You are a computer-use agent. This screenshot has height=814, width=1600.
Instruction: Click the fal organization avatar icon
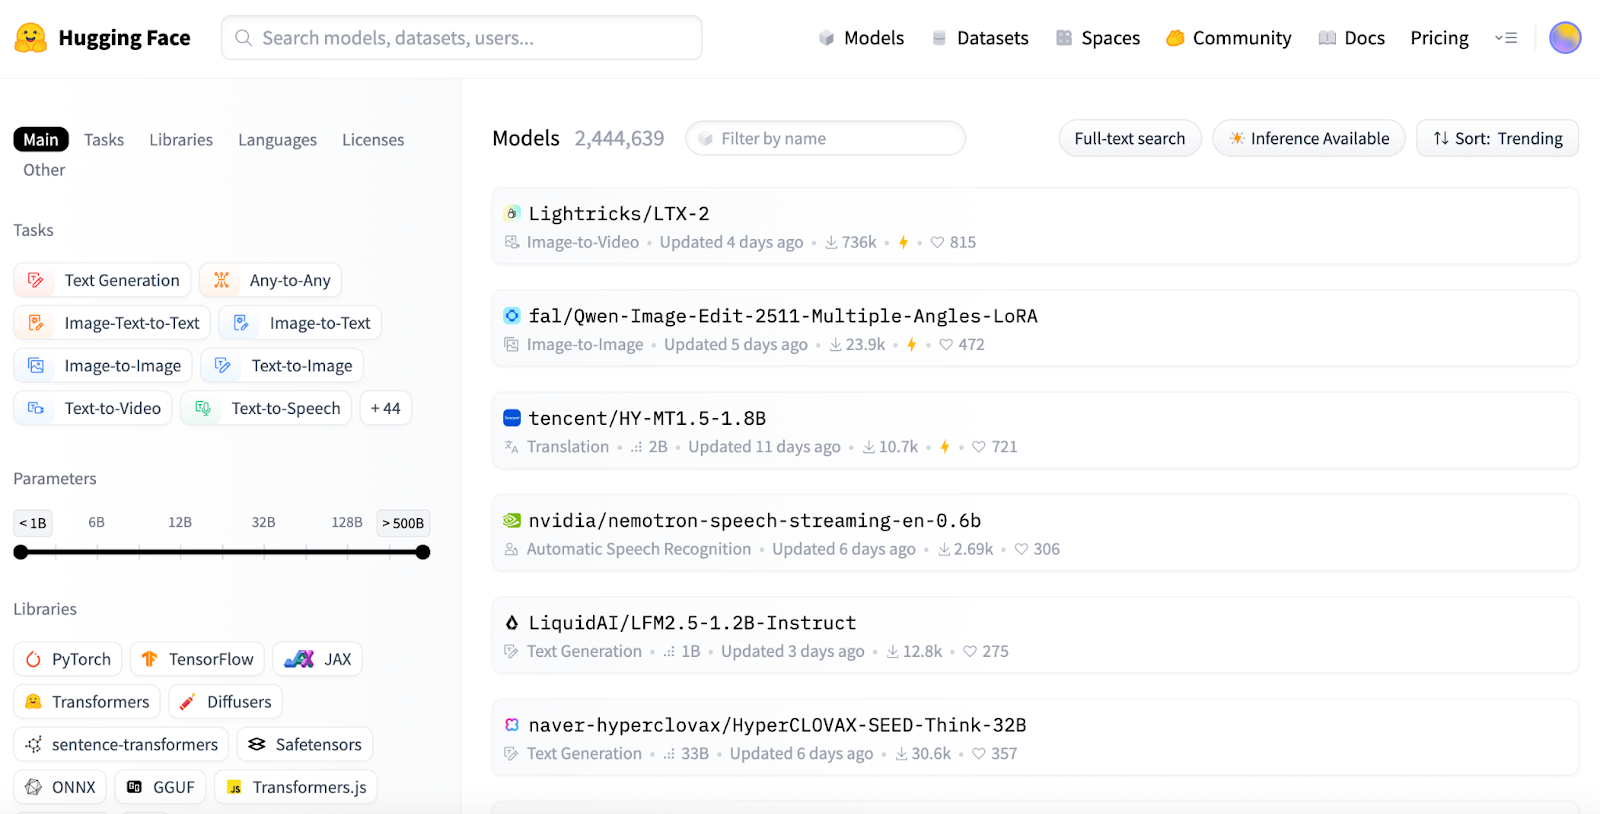tap(512, 316)
